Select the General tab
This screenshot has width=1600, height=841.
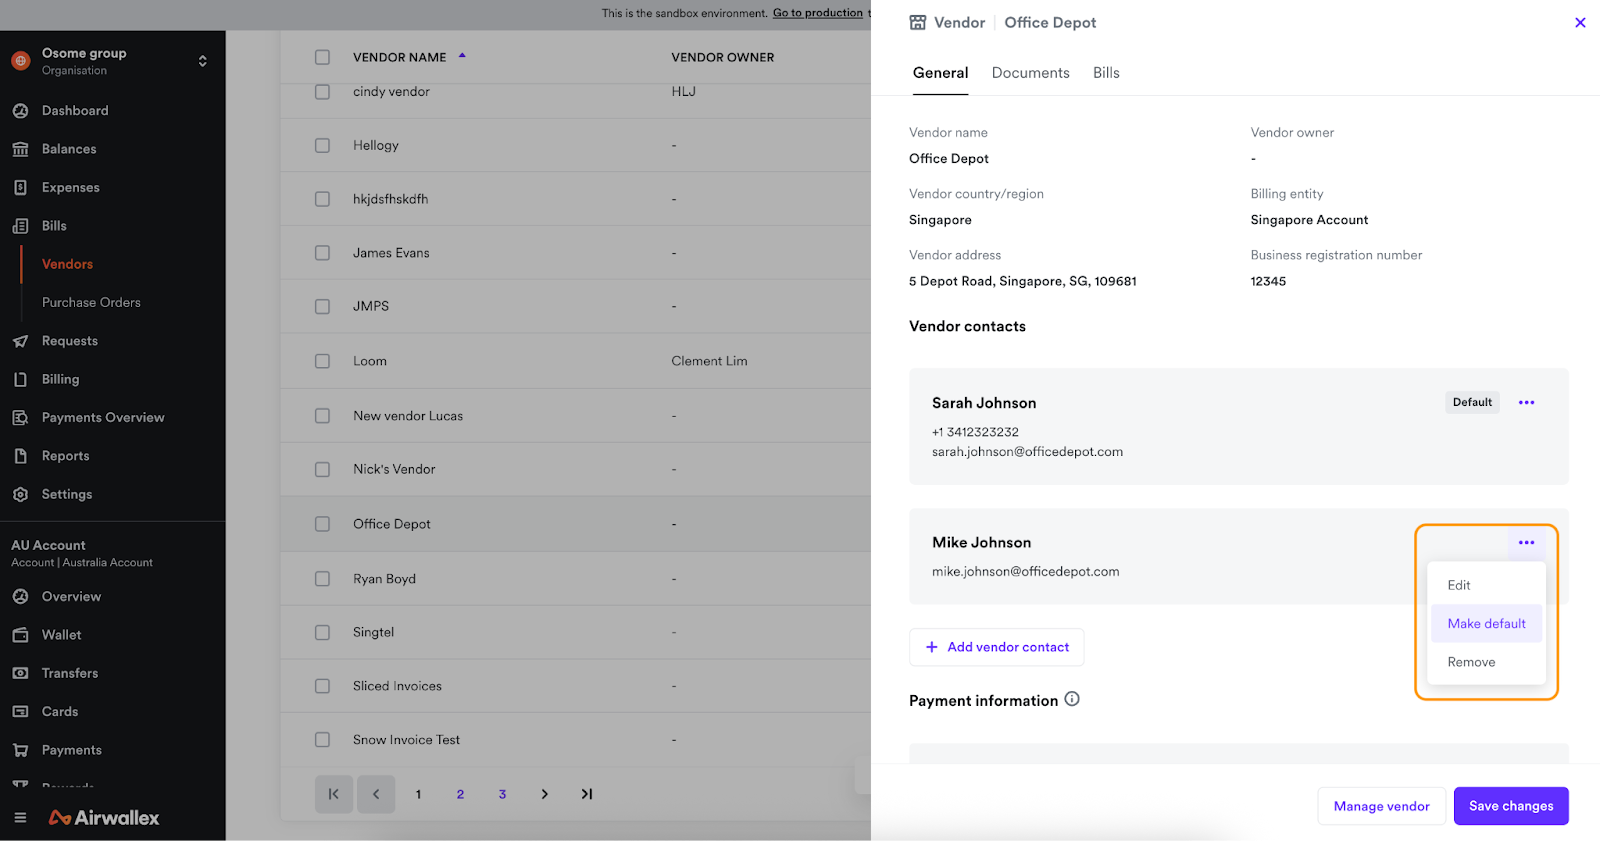point(940,73)
